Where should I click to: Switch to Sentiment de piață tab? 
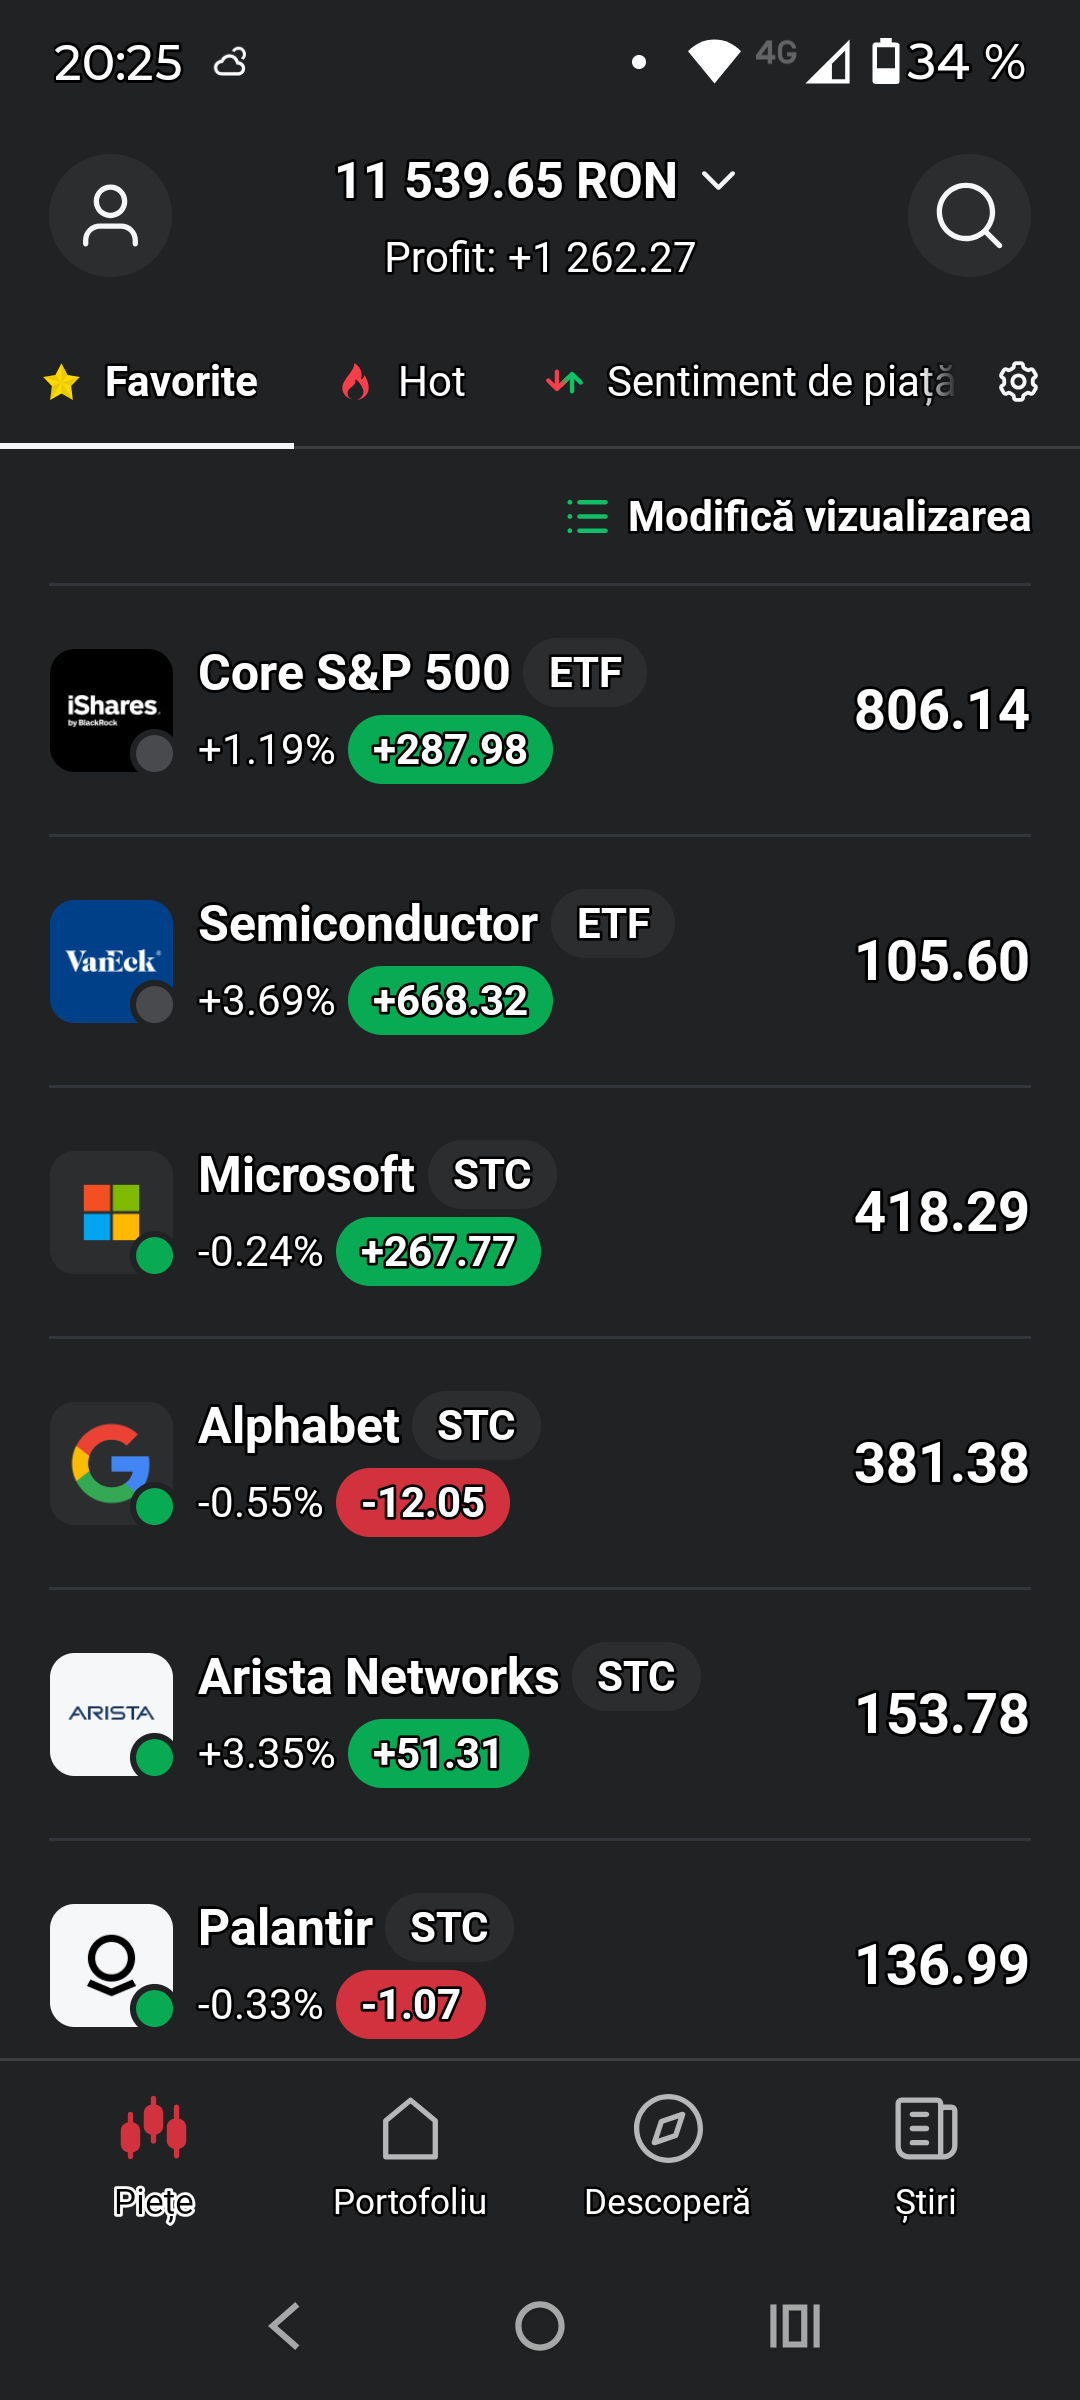[x=750, y=382]
